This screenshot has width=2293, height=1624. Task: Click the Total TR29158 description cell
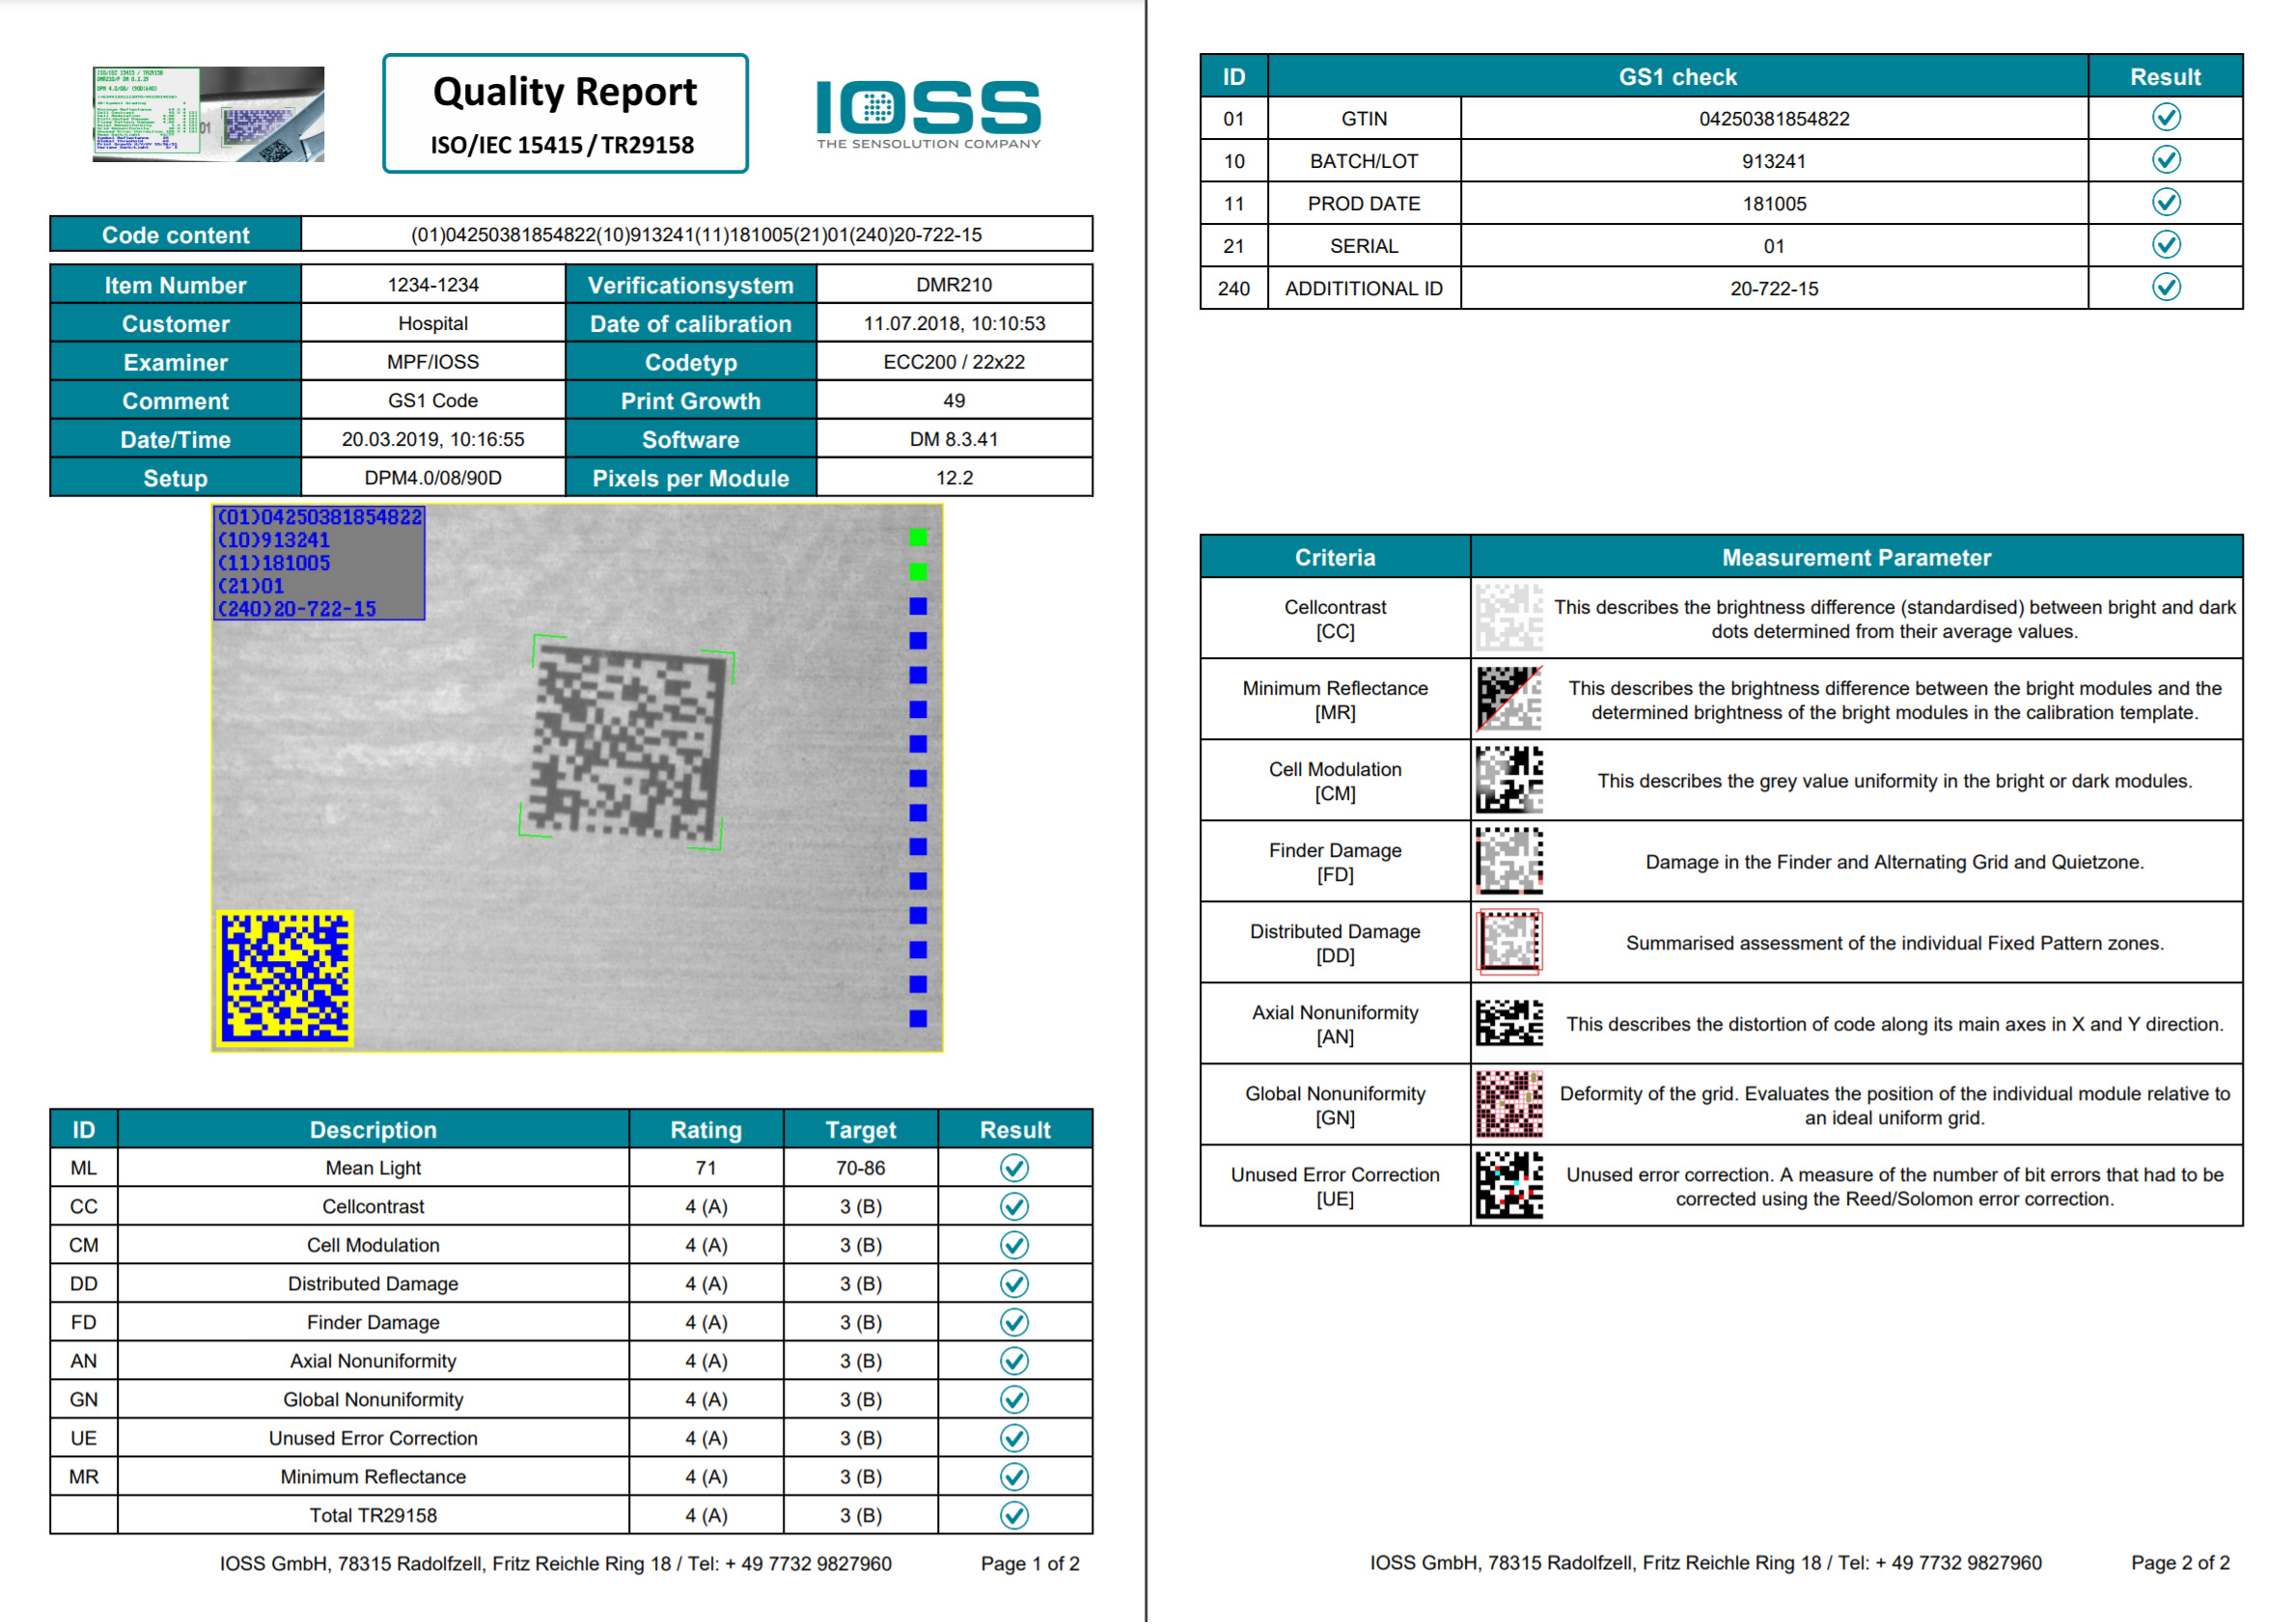[x=374, y=1517]
